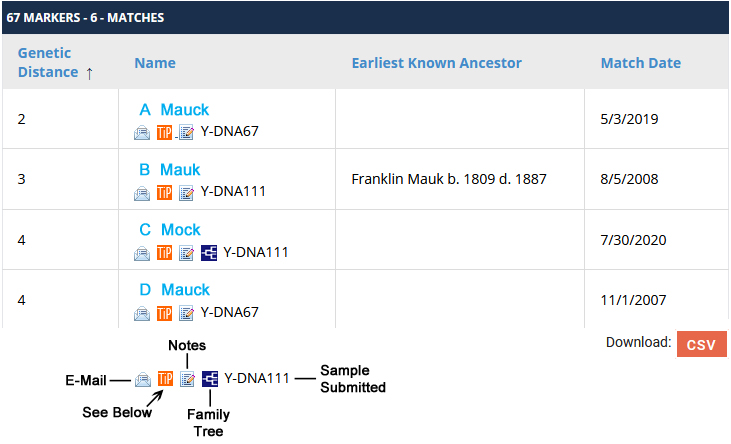
Task: View family tree icon for C Mock
Action: click(209, 252)
